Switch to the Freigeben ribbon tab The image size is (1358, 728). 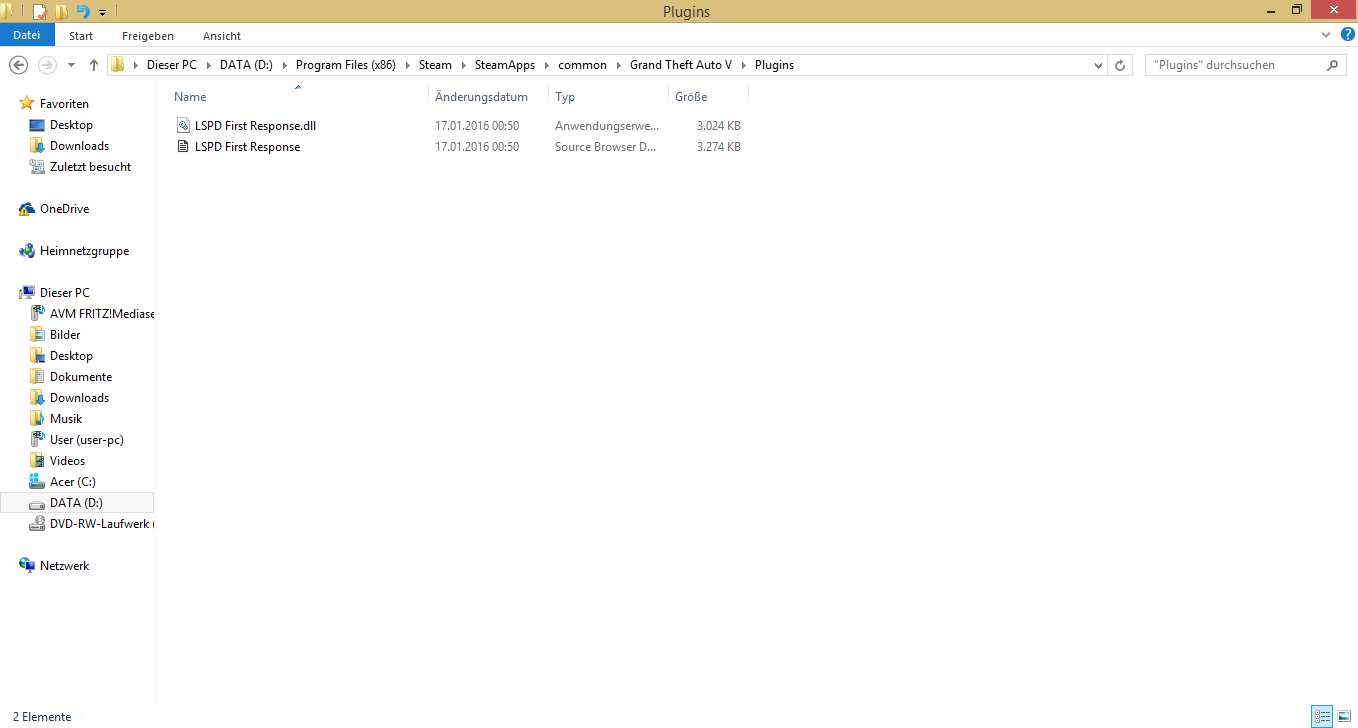pyautogui.click(x=148, y=35)
